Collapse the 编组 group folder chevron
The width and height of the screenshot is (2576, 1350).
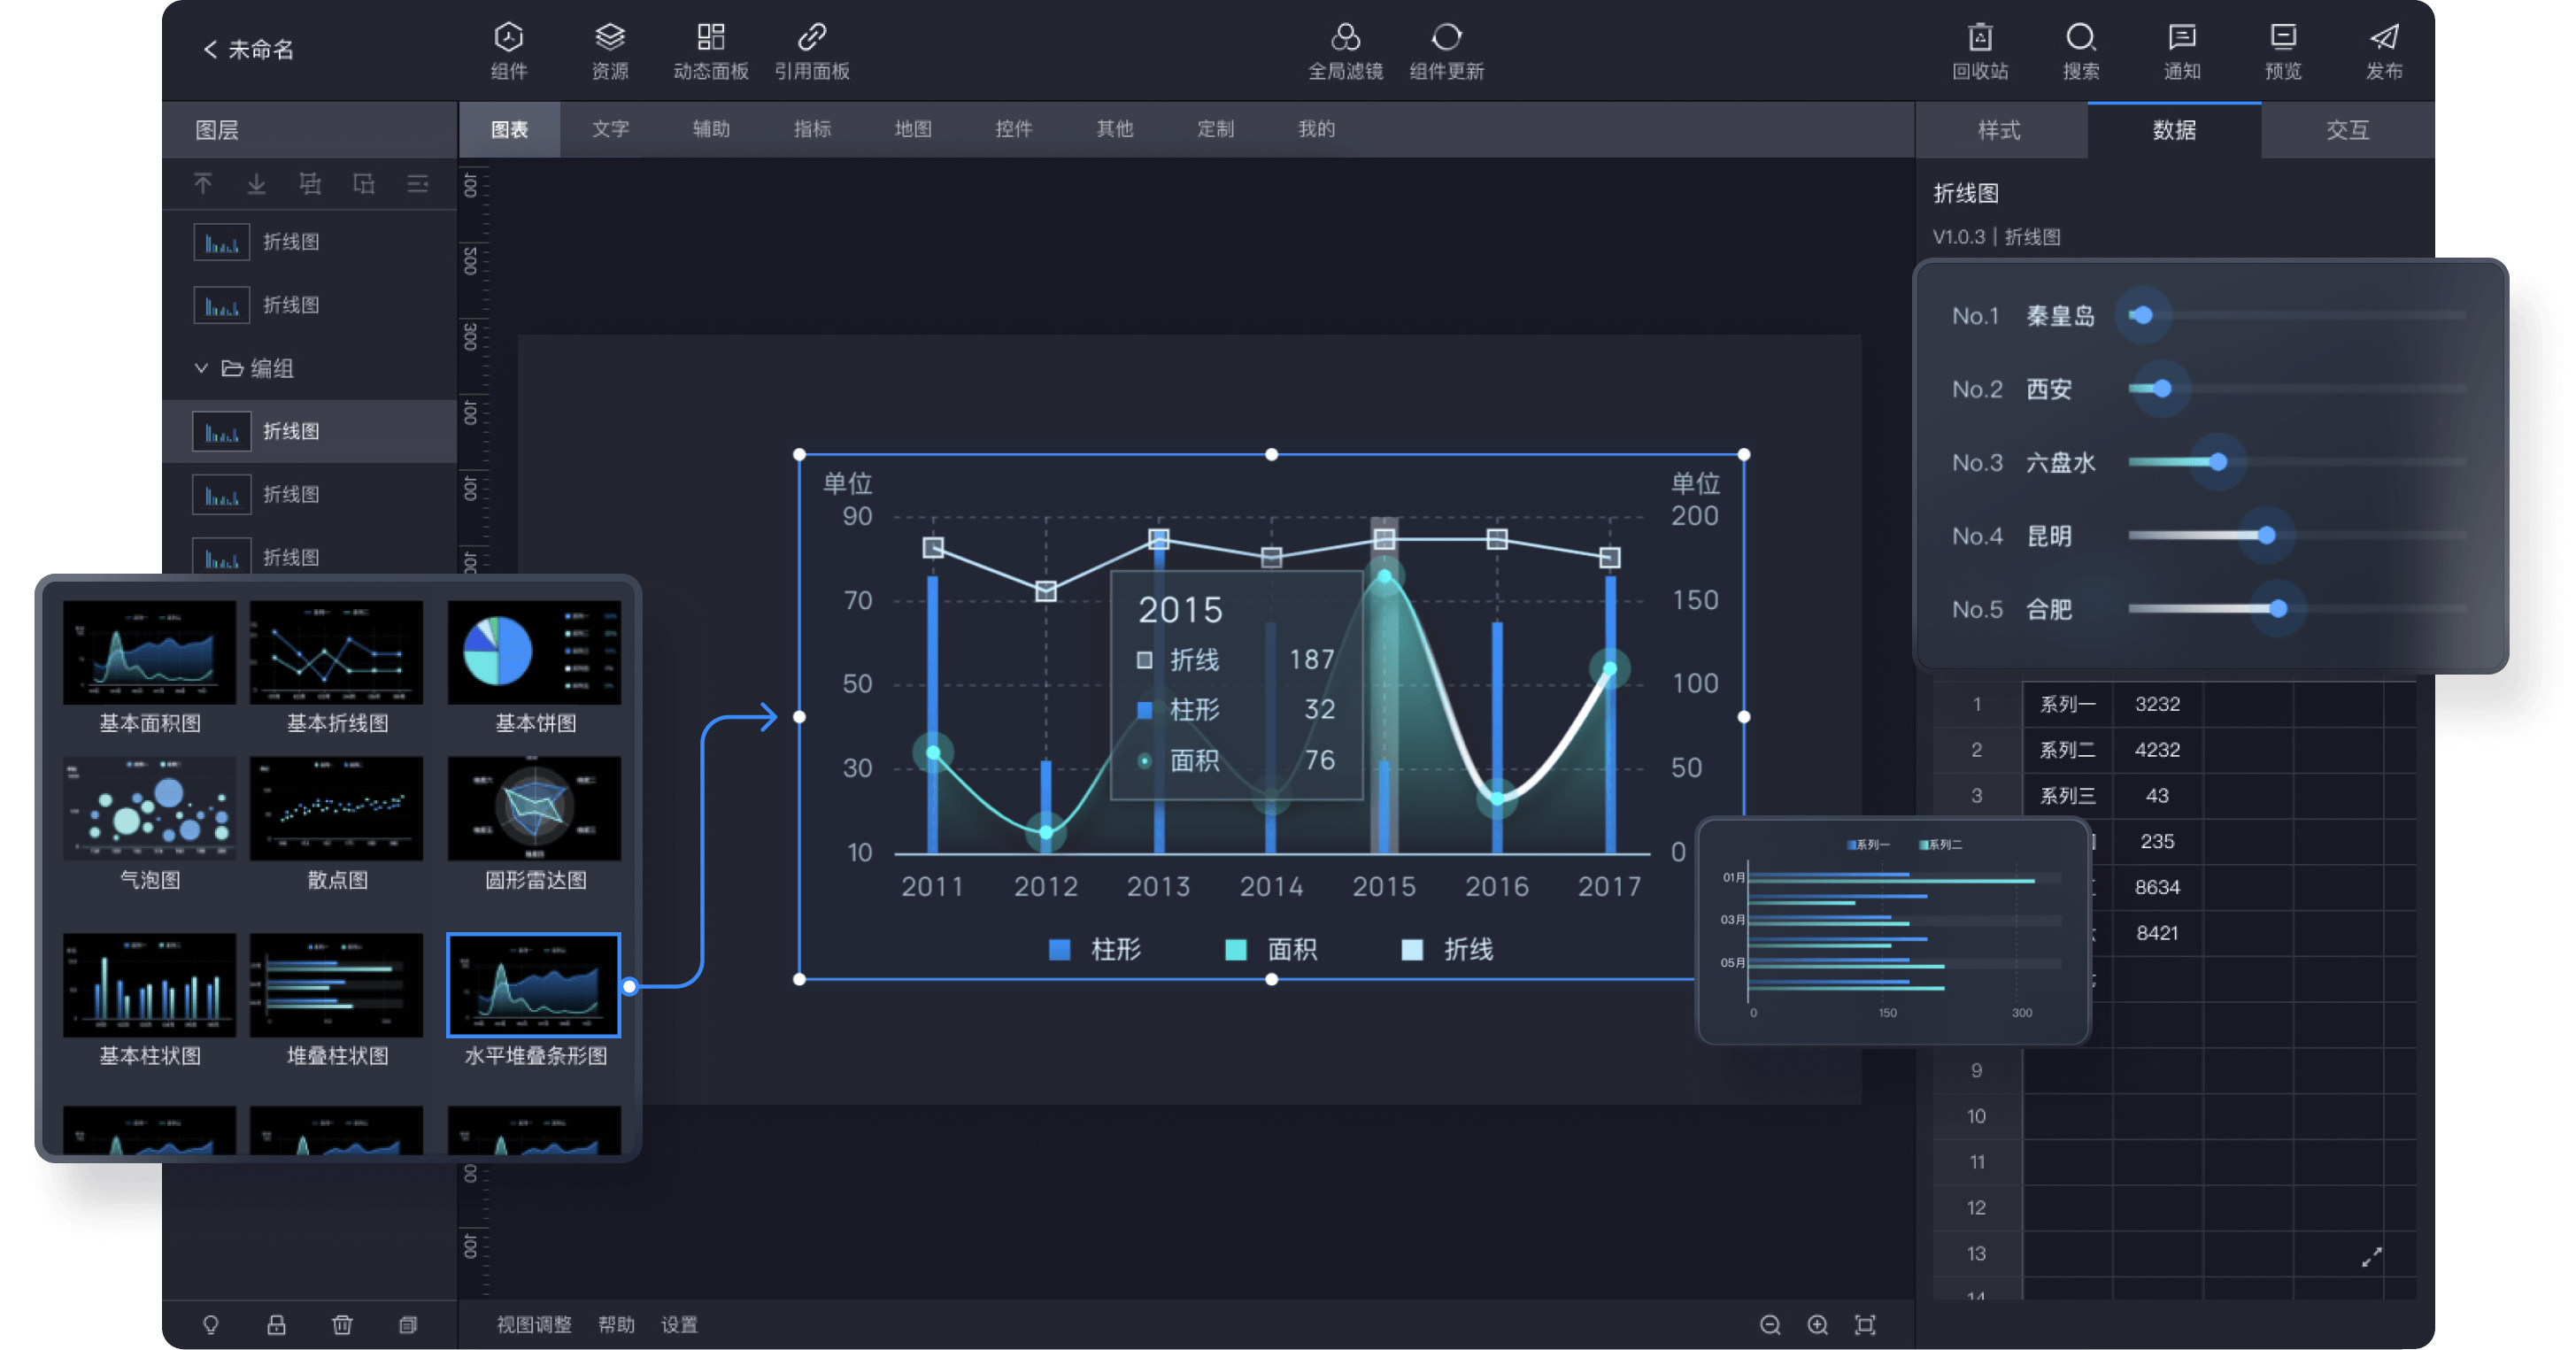click(201, 368)
